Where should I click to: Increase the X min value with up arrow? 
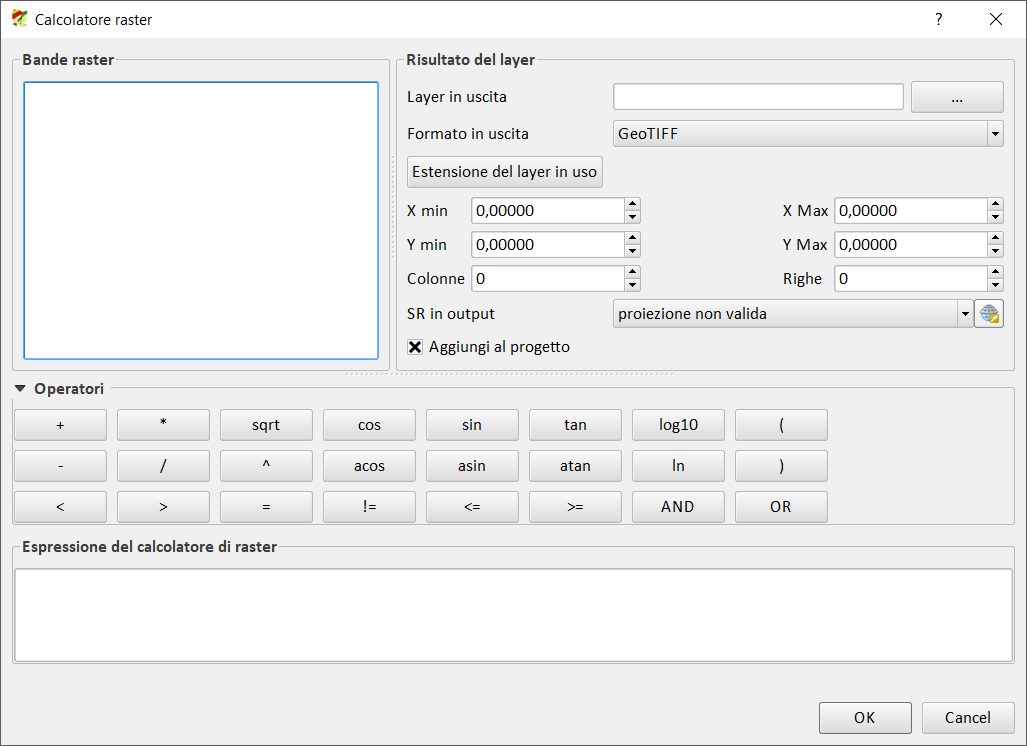[632, 205]
